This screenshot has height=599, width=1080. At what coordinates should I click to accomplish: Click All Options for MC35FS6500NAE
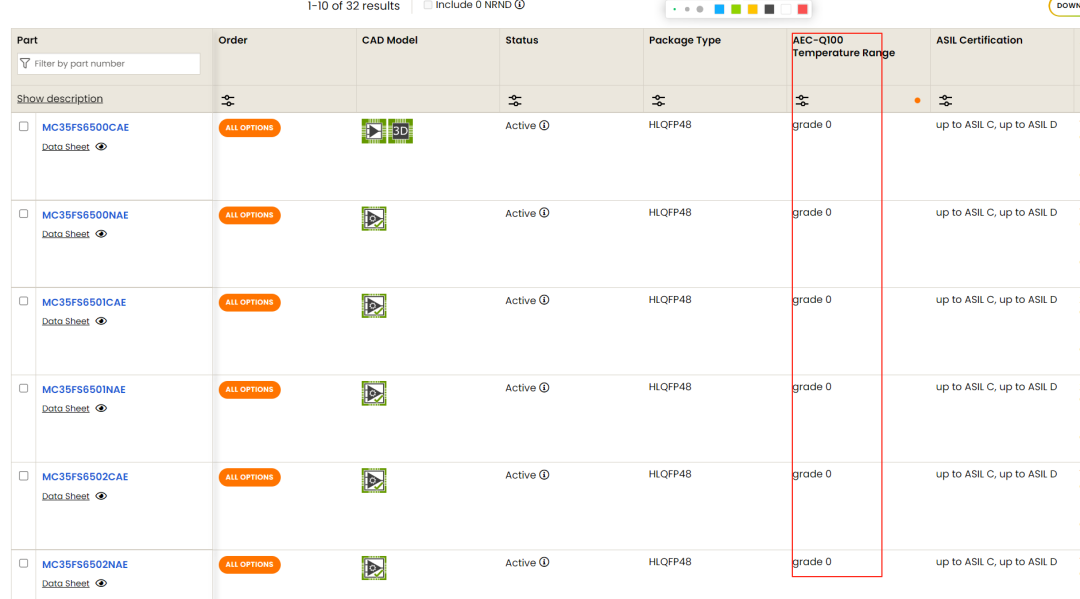(249, 216)
